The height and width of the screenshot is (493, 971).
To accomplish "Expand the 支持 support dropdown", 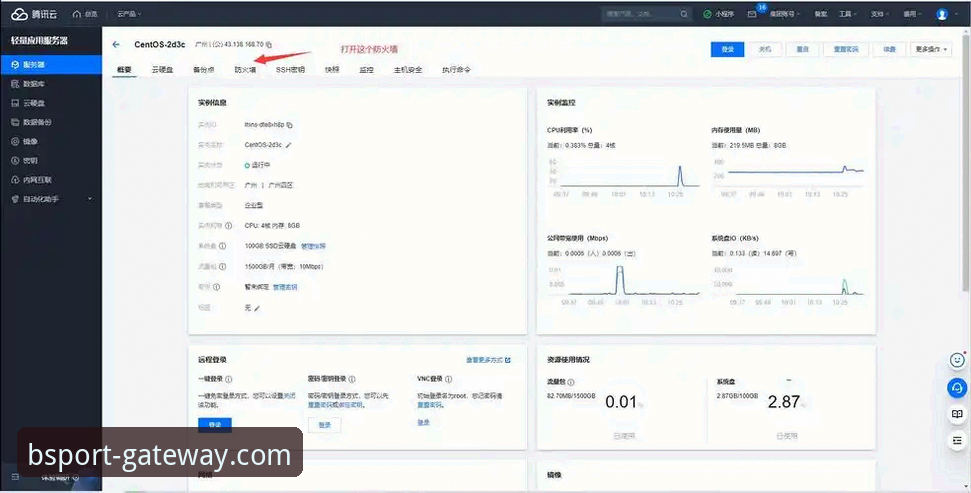I will [880, 14].
